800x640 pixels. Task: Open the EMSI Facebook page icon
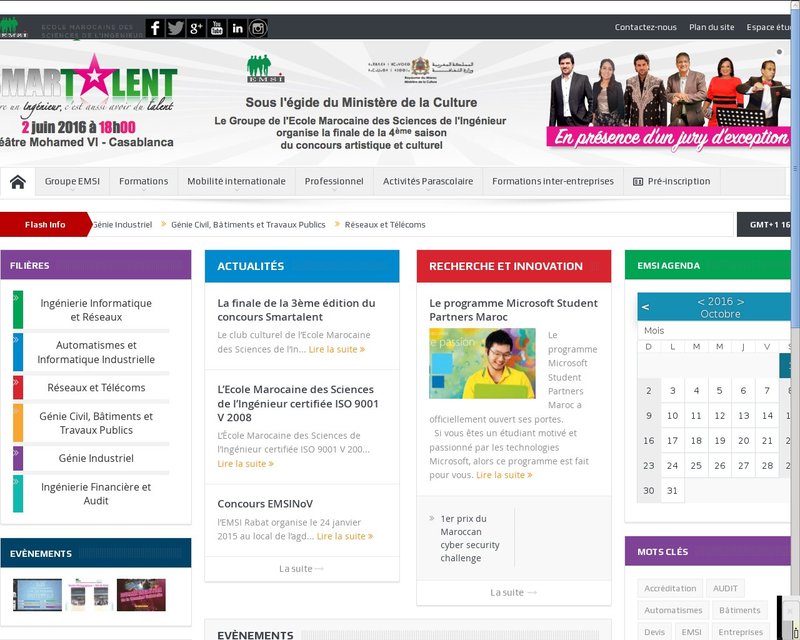[x=155, y=28]
